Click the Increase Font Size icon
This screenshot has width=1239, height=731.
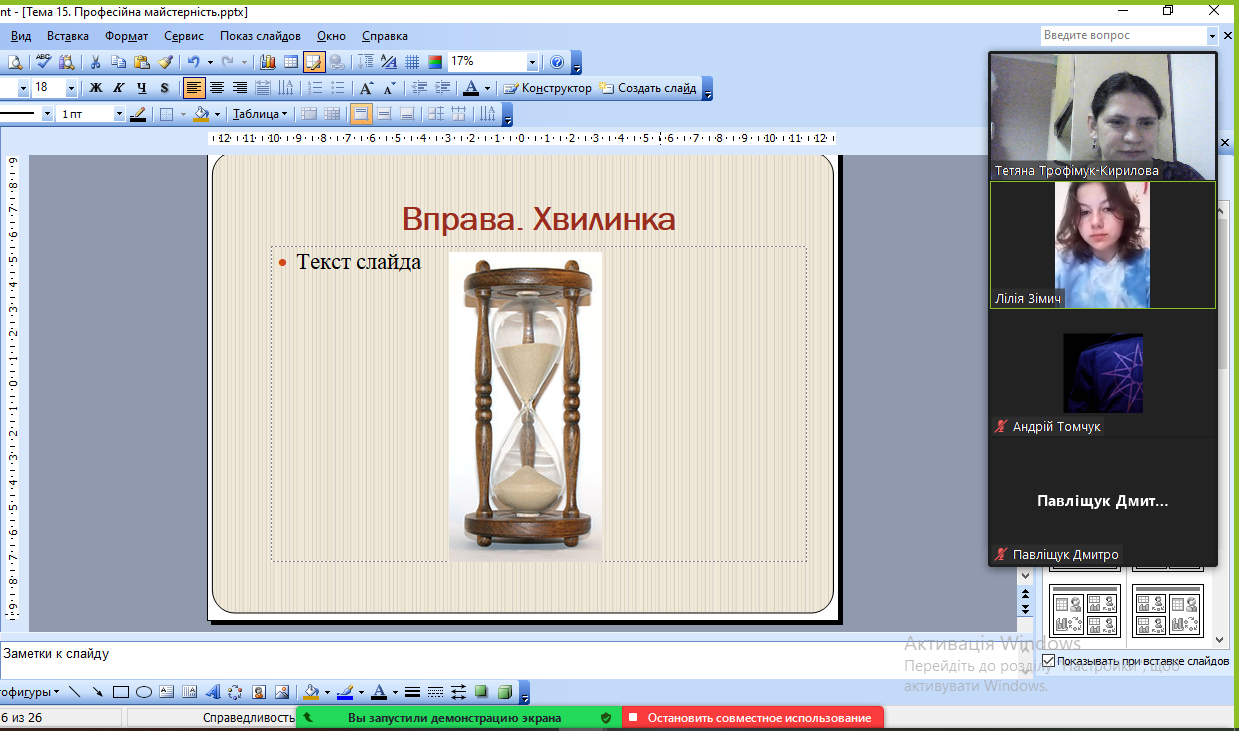coord(367,88)
